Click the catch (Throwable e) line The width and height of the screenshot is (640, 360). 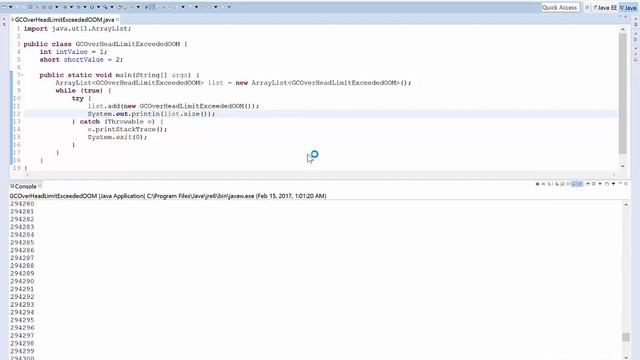pos(117,122)
